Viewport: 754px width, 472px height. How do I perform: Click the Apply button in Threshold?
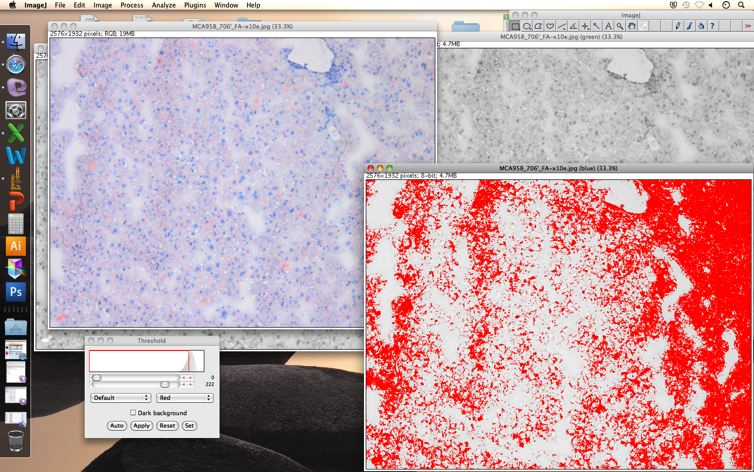tap(141, 426)
